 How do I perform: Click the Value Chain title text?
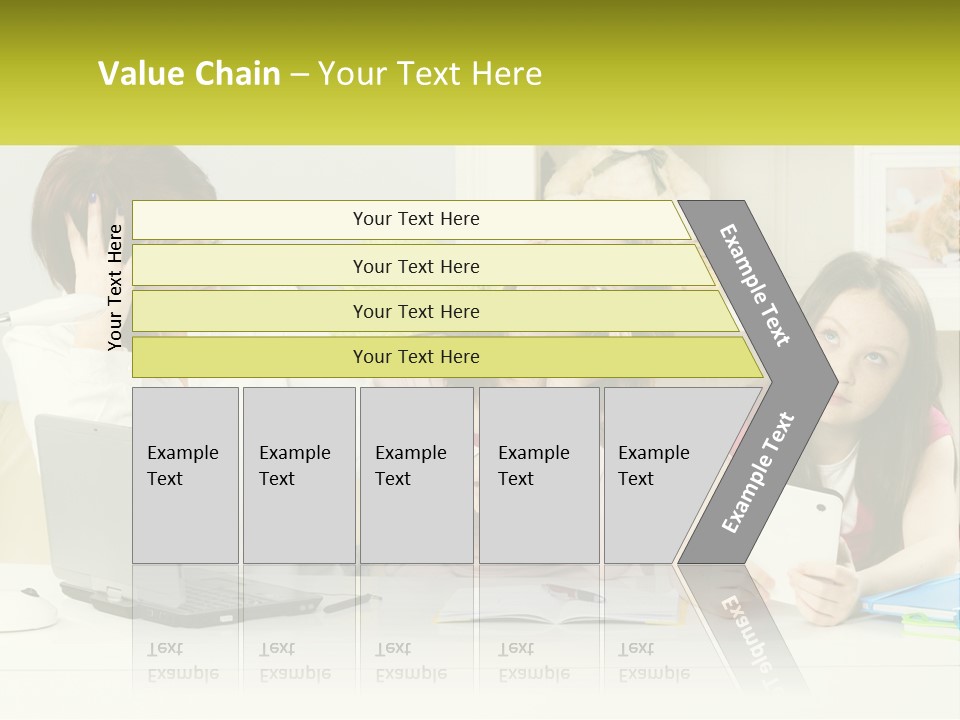(189, 73)
